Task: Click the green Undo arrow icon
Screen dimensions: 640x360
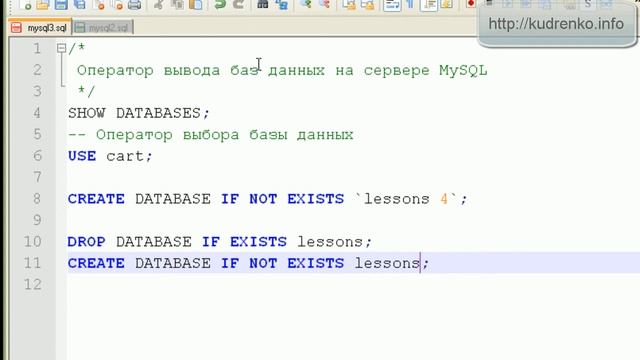Action: tap(220, 5)
